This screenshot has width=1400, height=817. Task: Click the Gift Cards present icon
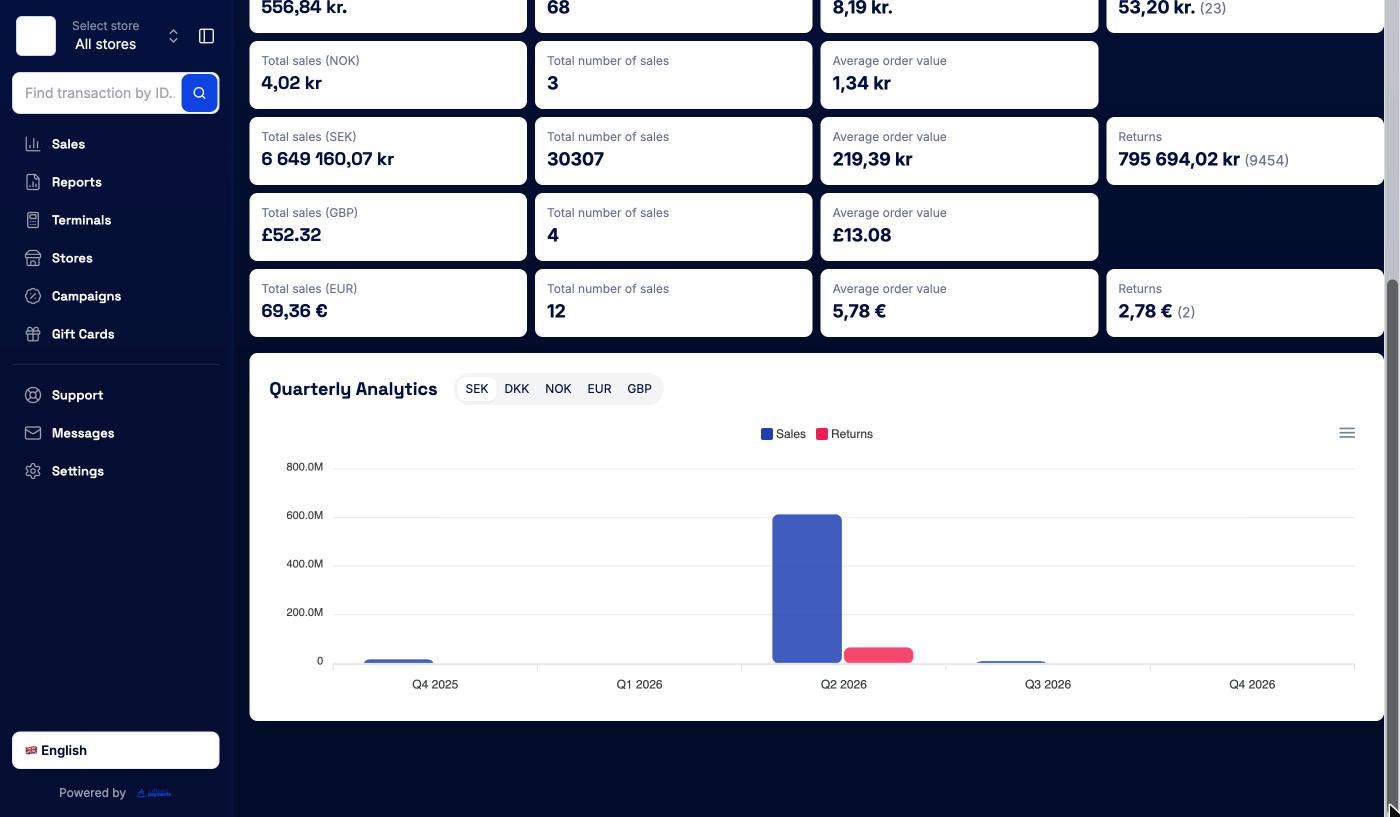coord(33,334)
